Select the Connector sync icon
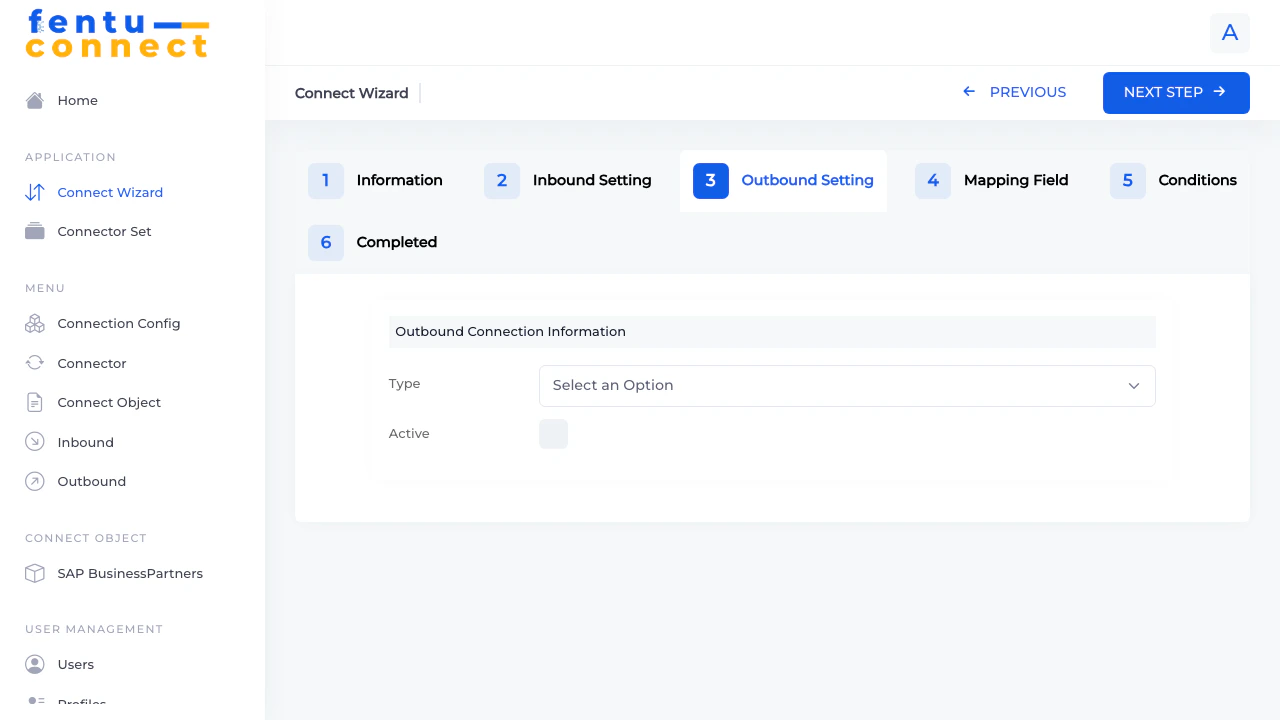This screenshot has width=1280, height=720. [x=34, y=363]
